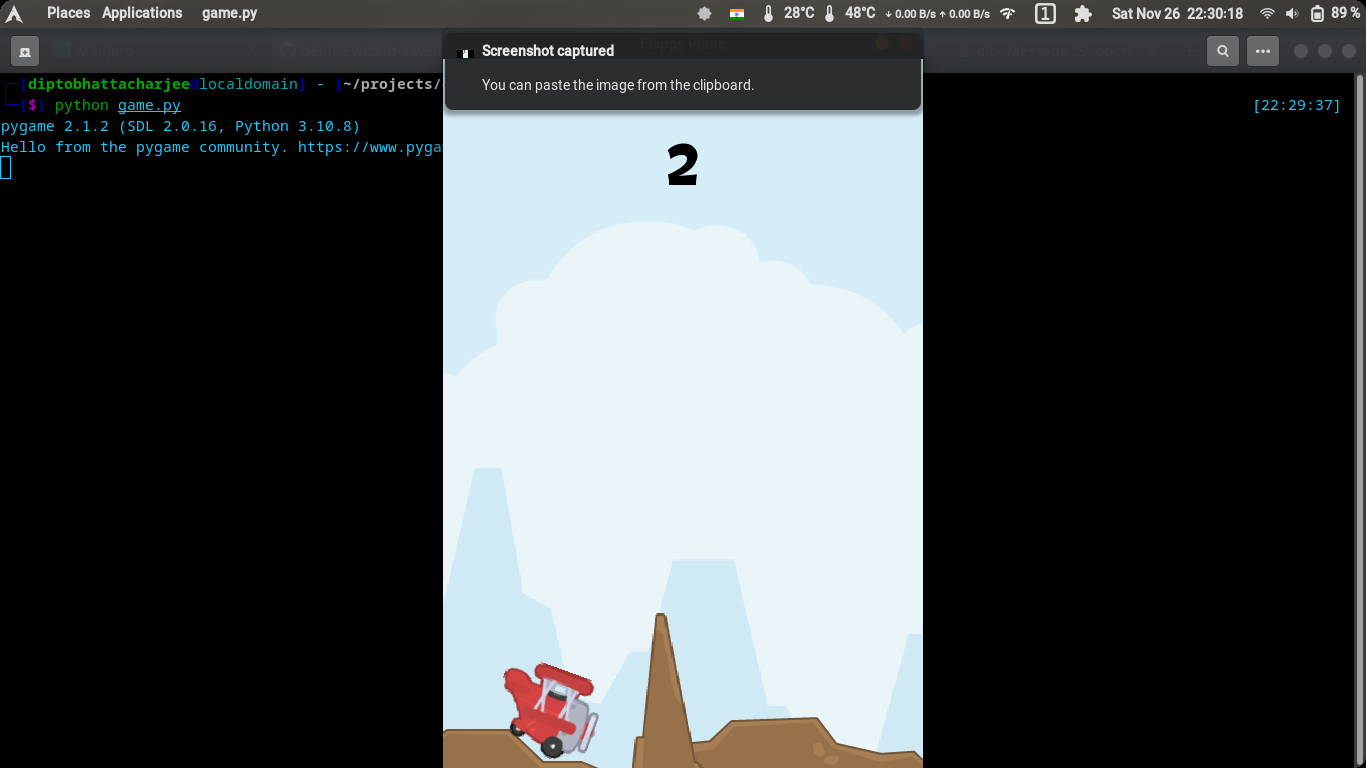Click the volume speaker icon

coord(1292,14)
